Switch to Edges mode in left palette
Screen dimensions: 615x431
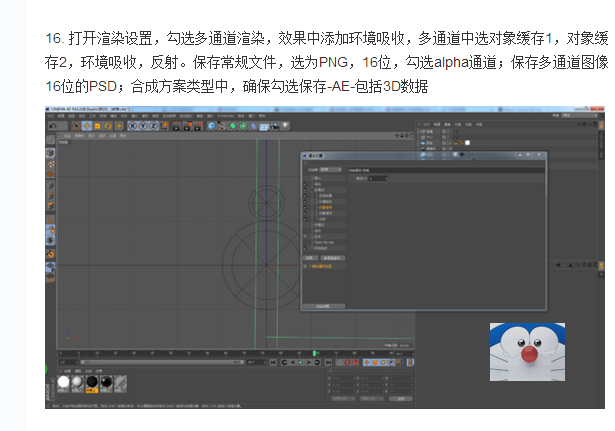click(51, 196)
